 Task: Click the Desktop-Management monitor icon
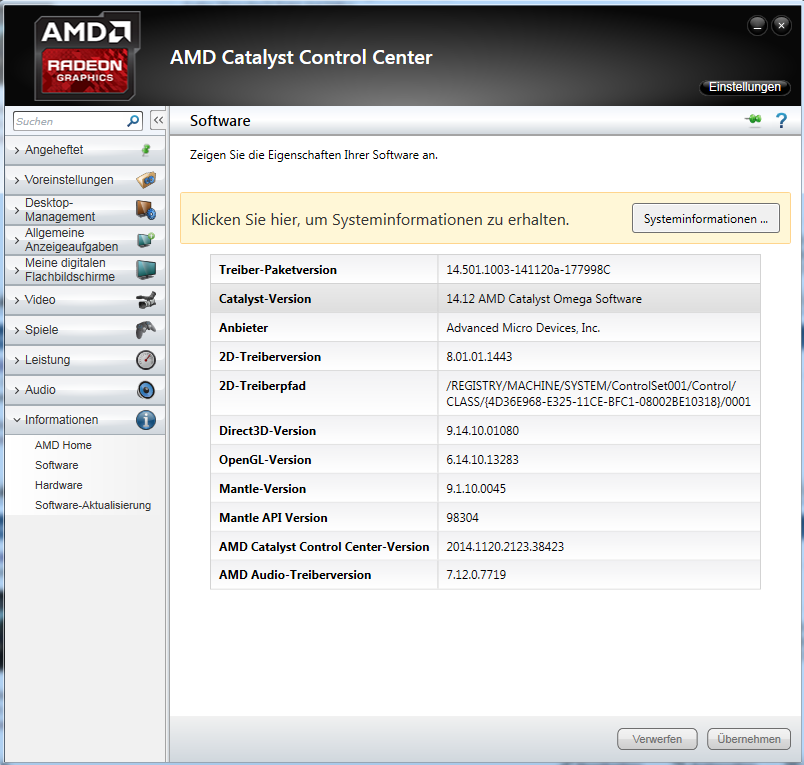(x=146, y=210)
